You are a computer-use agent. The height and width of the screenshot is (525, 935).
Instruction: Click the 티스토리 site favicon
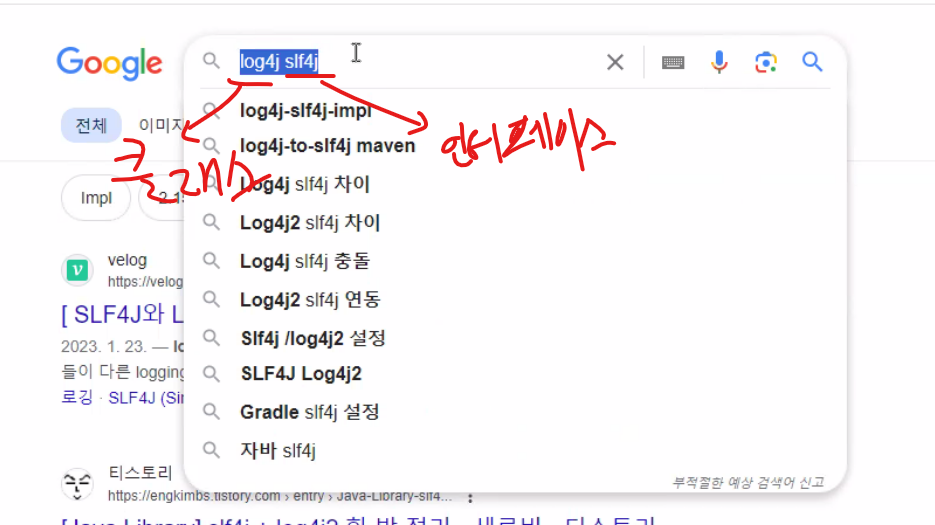[x=78, y=484]
